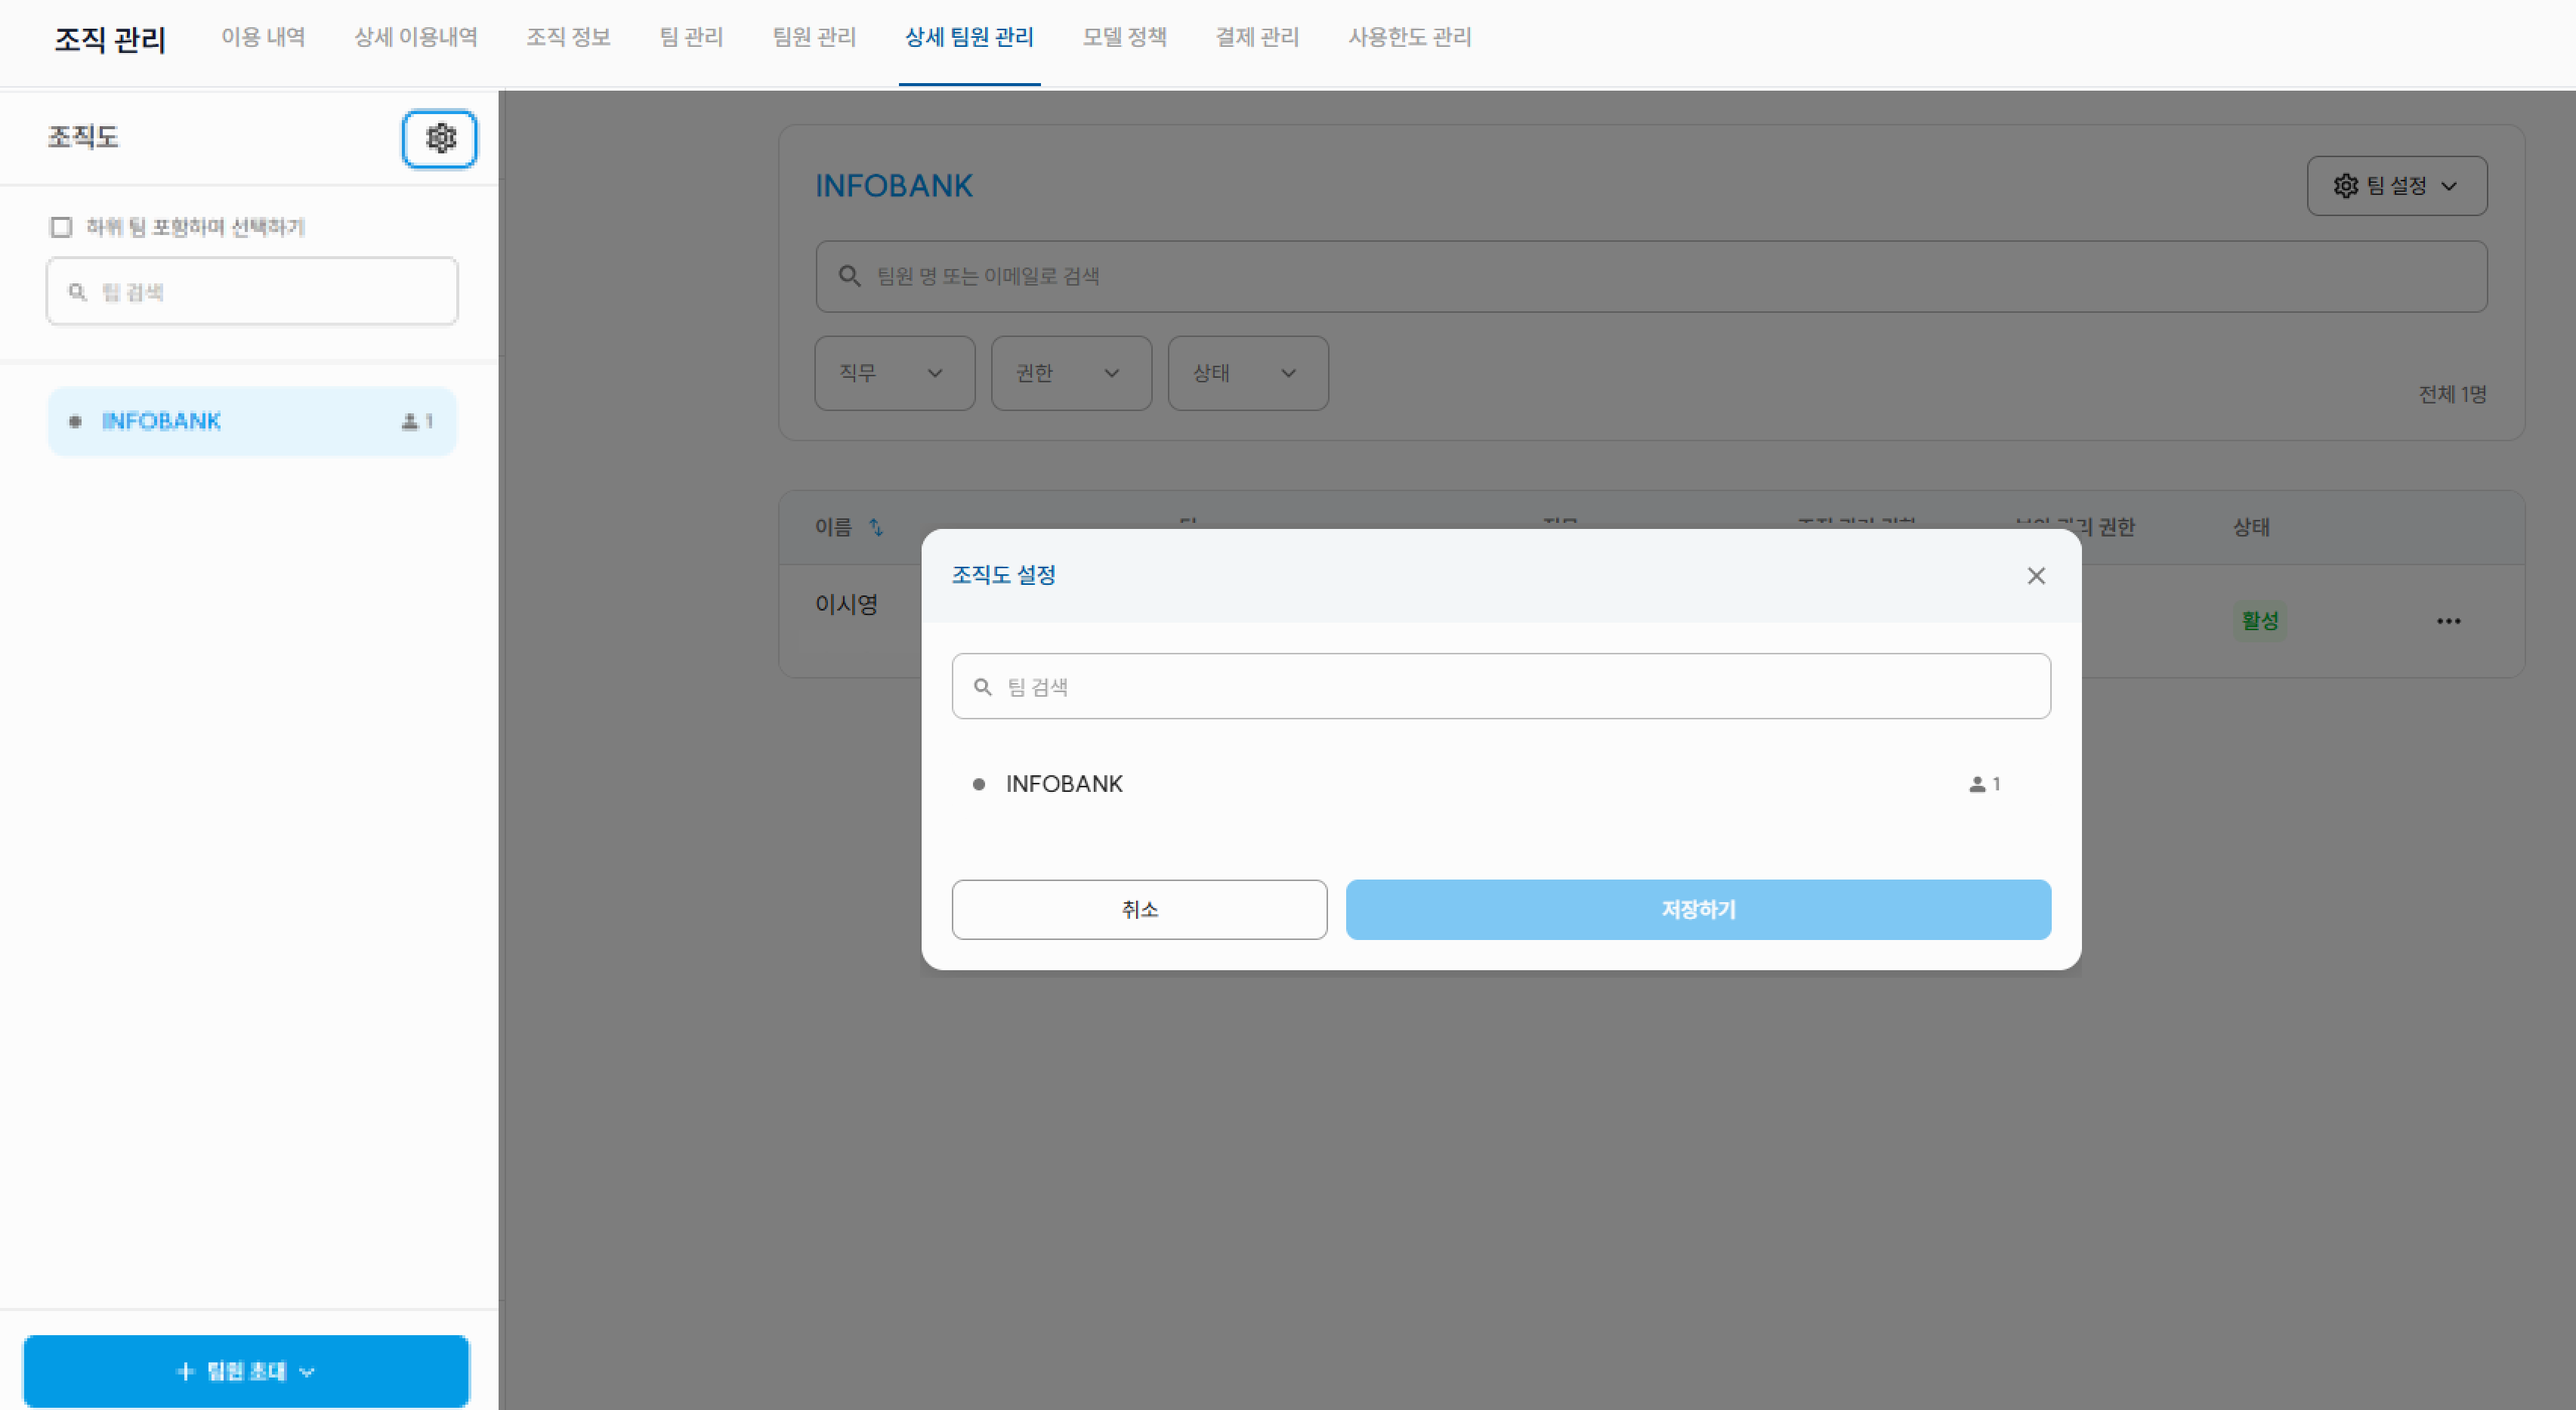Toggle 하위 팀 포함하여 선택하기 checkbox
2576x1410 pixels.
61,227
